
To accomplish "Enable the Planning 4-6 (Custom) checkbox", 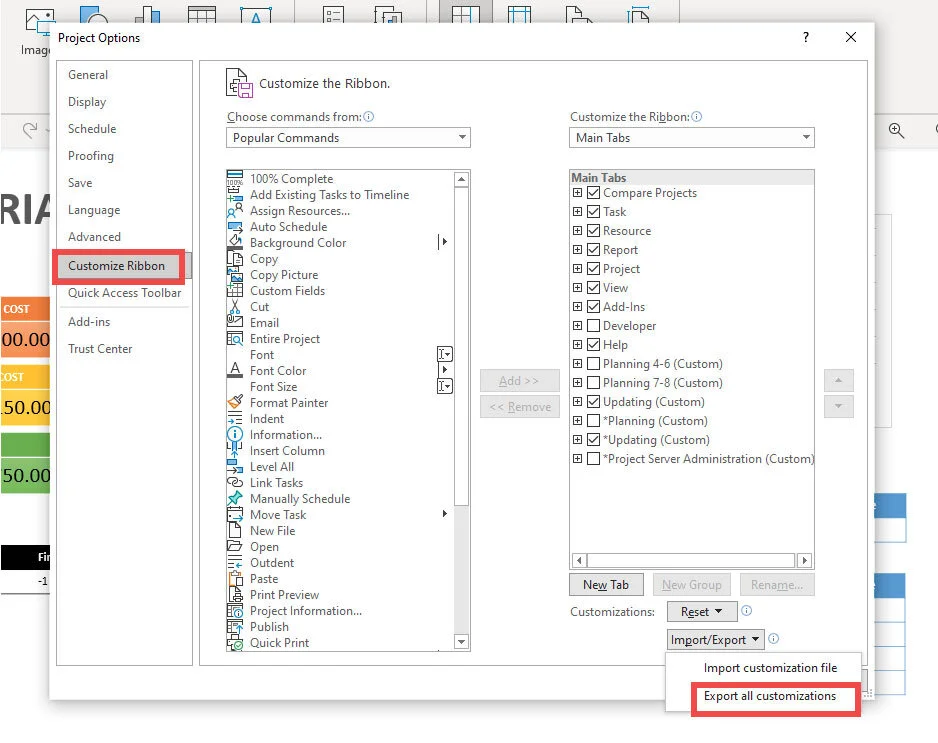I will tap(593, 364).
